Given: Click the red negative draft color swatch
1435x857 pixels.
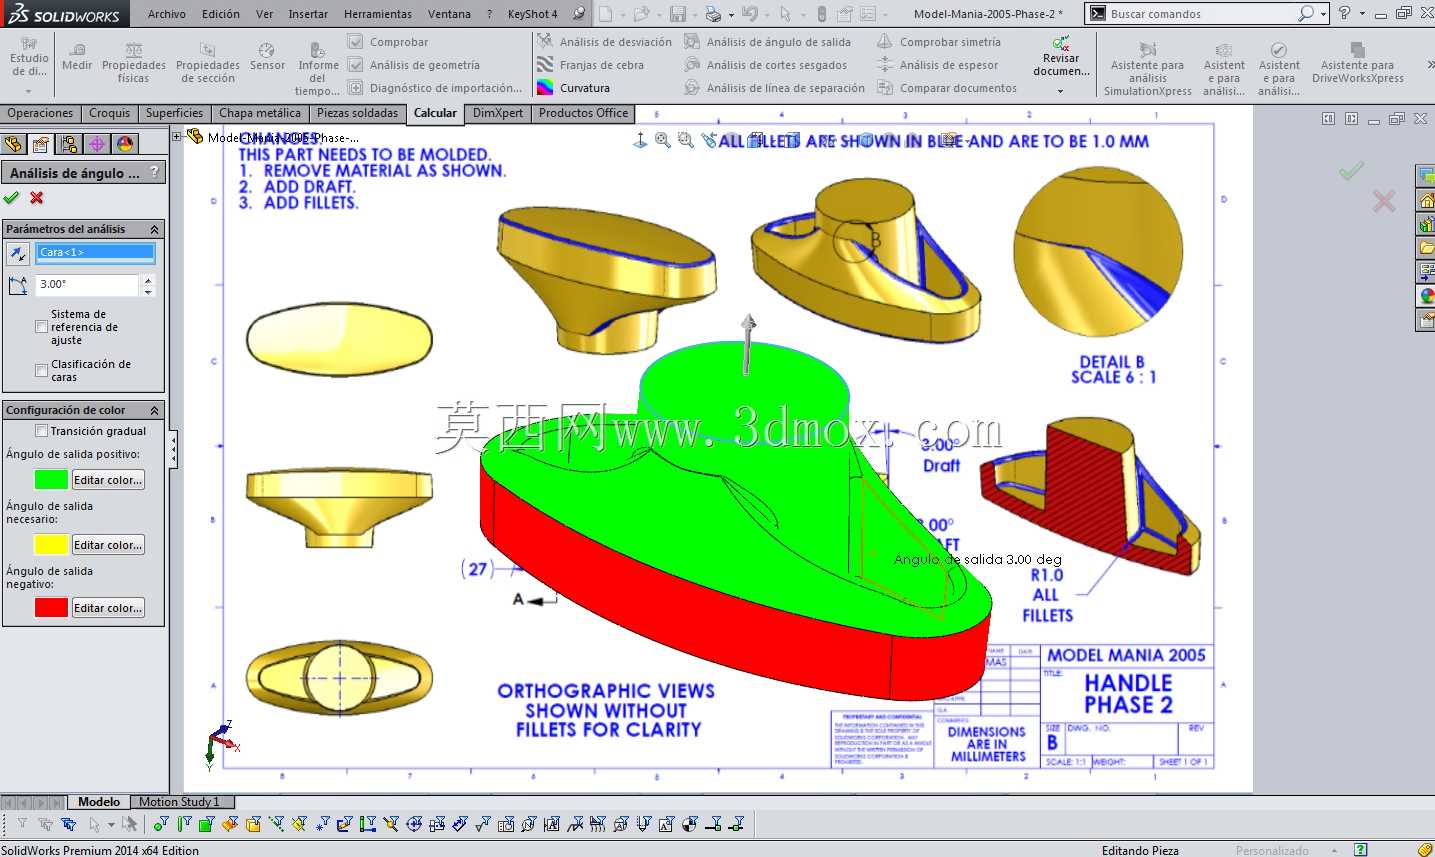Looking at the screenshot, I should click(x=51, y=608).
